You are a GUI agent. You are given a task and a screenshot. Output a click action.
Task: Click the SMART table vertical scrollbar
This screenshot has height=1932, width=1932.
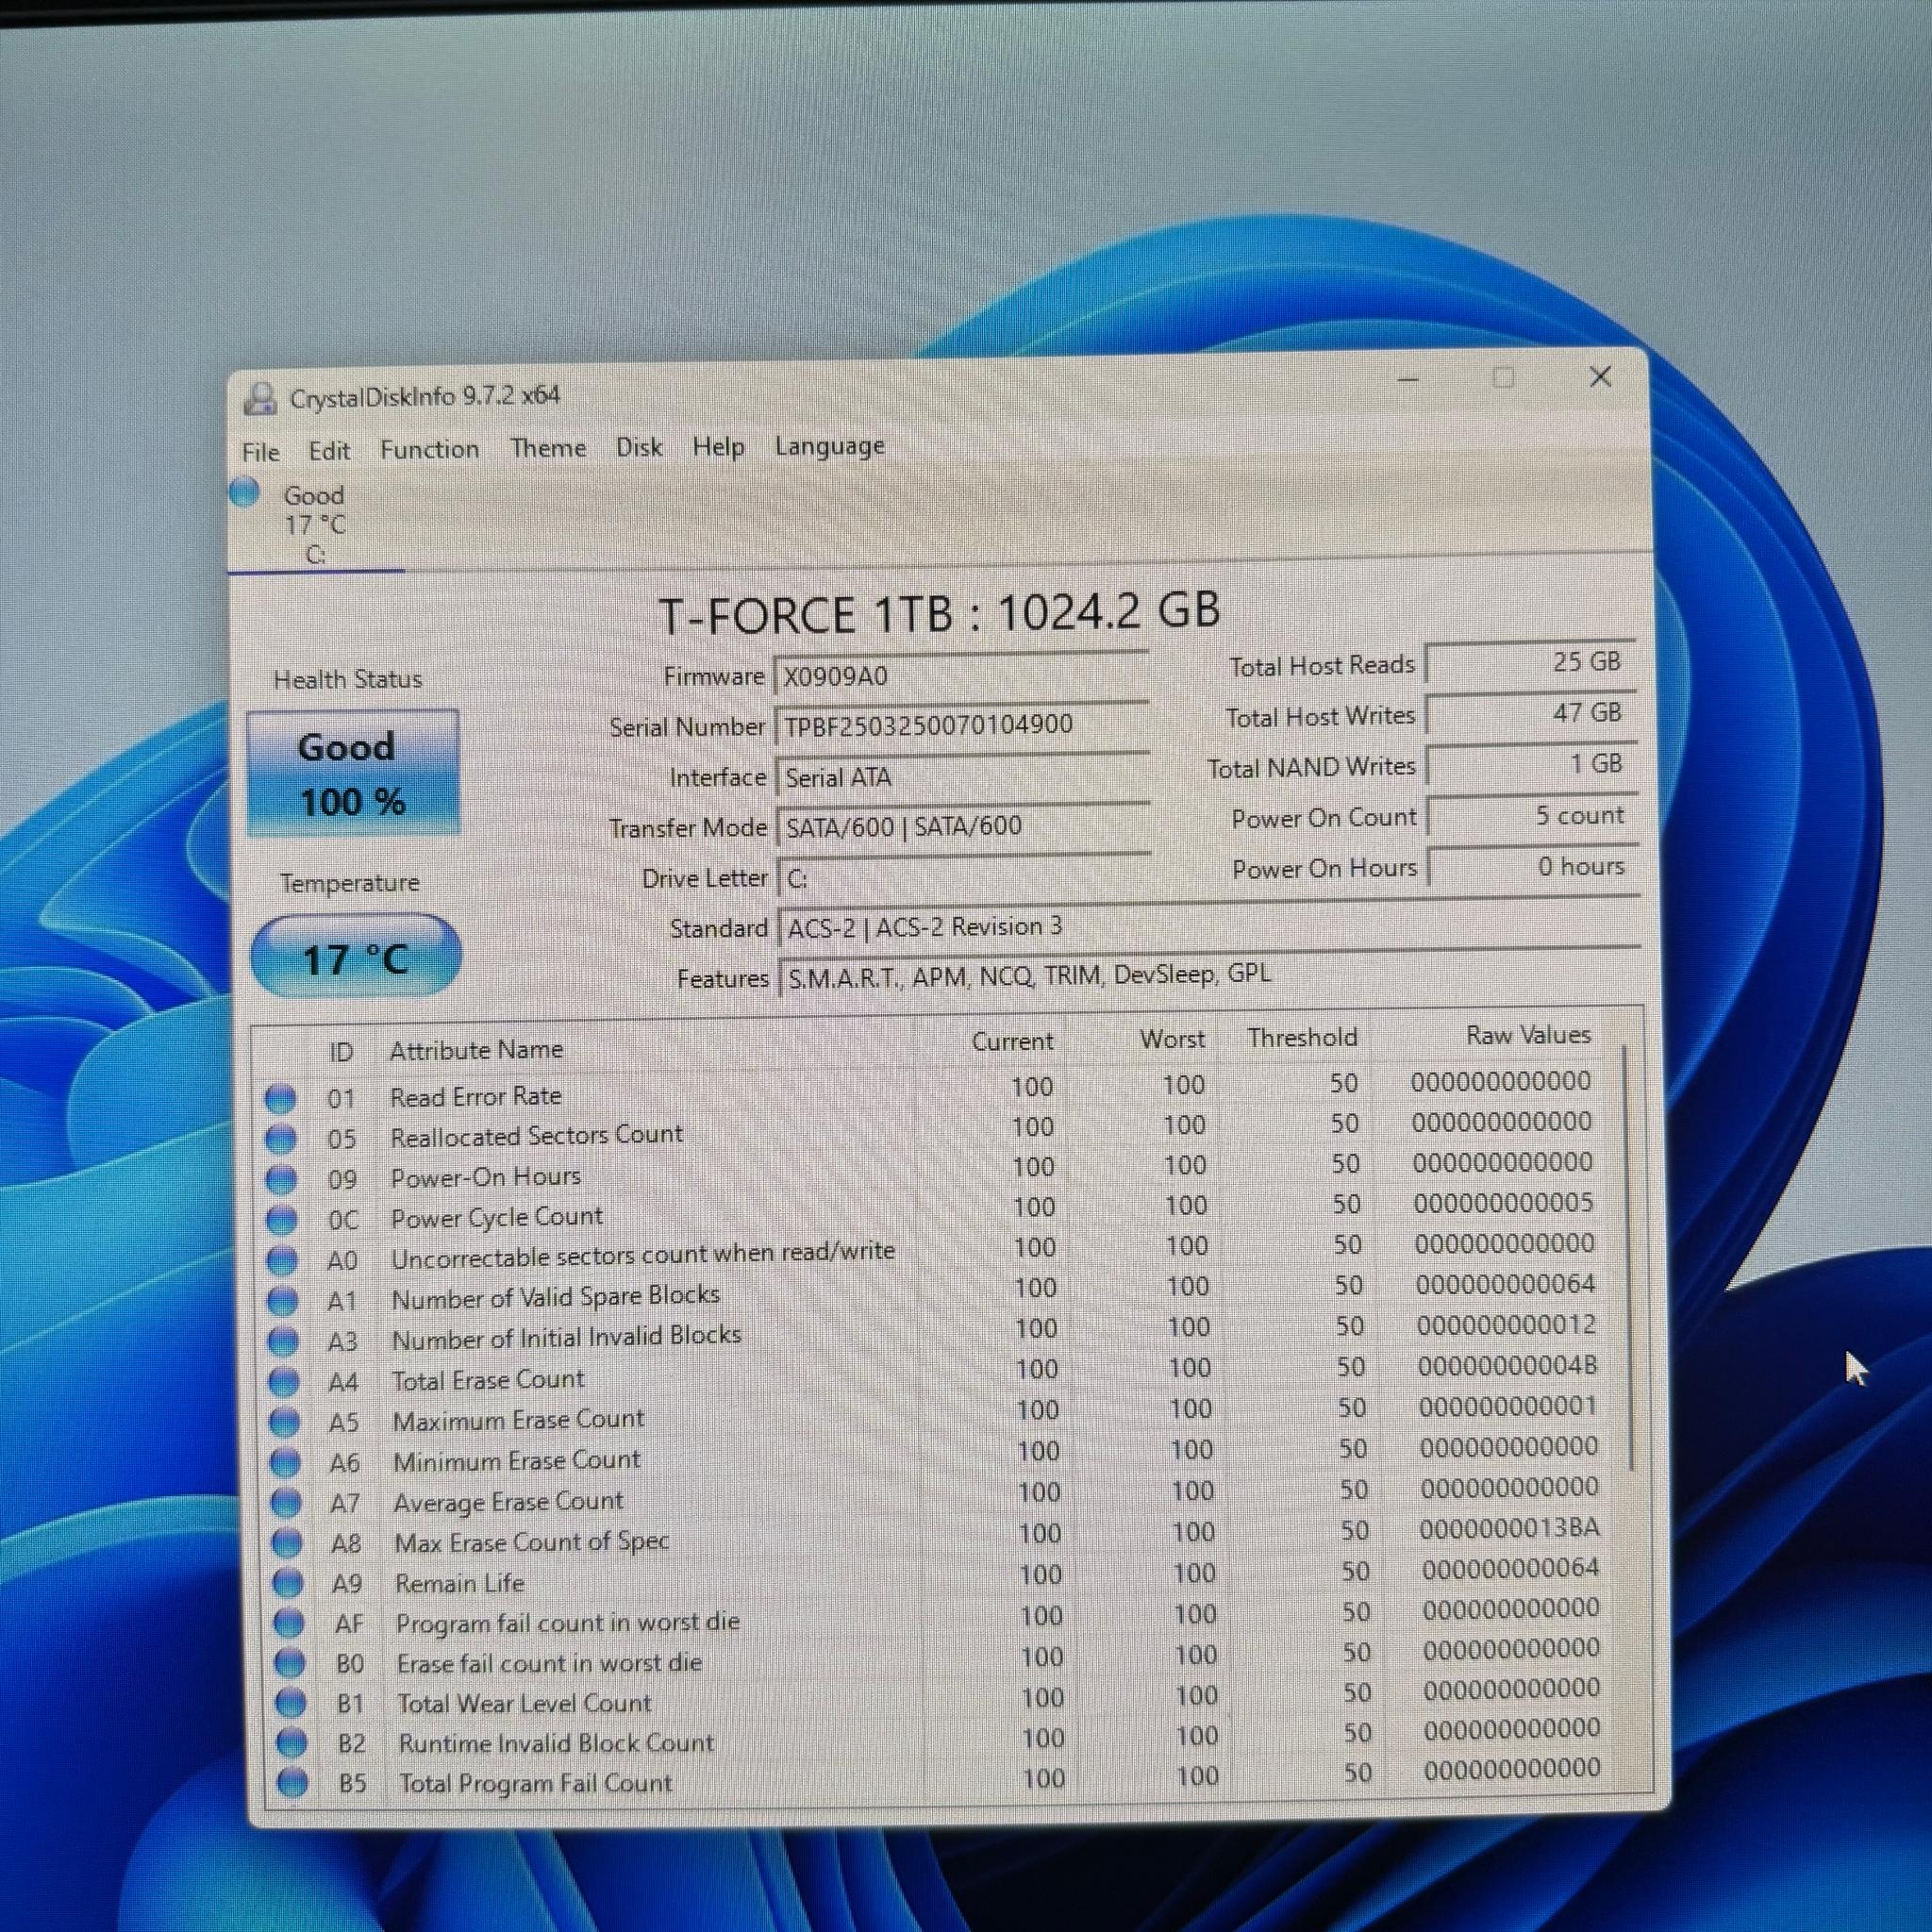click(x=1629, y=1258)
